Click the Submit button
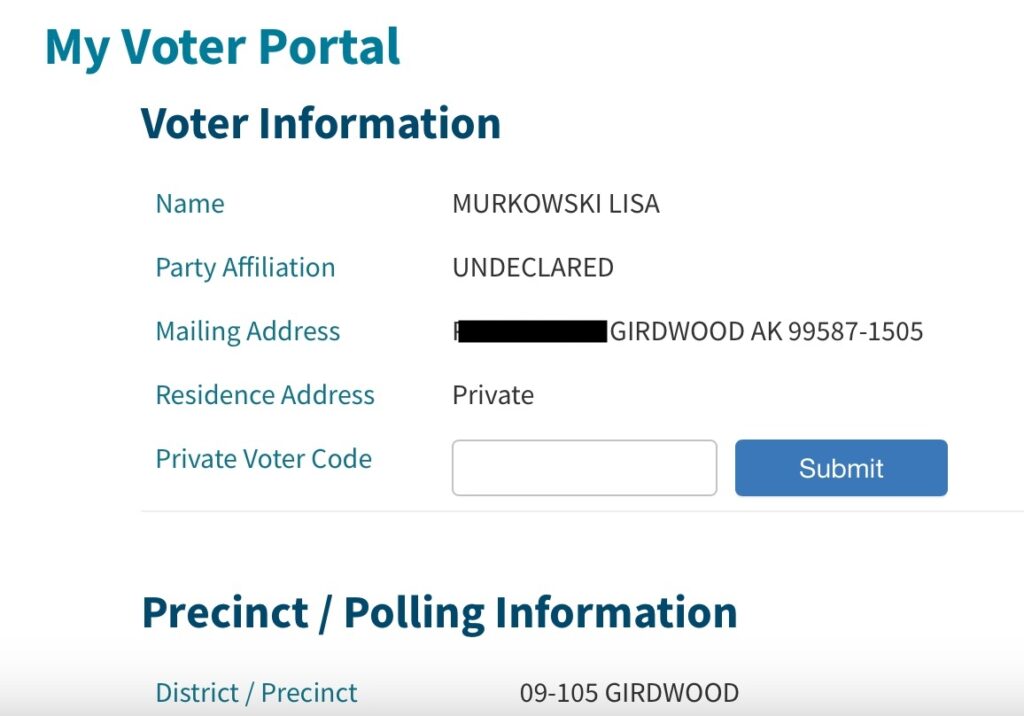Viewport: 1024px width, 716px height. tap(841, 468)
